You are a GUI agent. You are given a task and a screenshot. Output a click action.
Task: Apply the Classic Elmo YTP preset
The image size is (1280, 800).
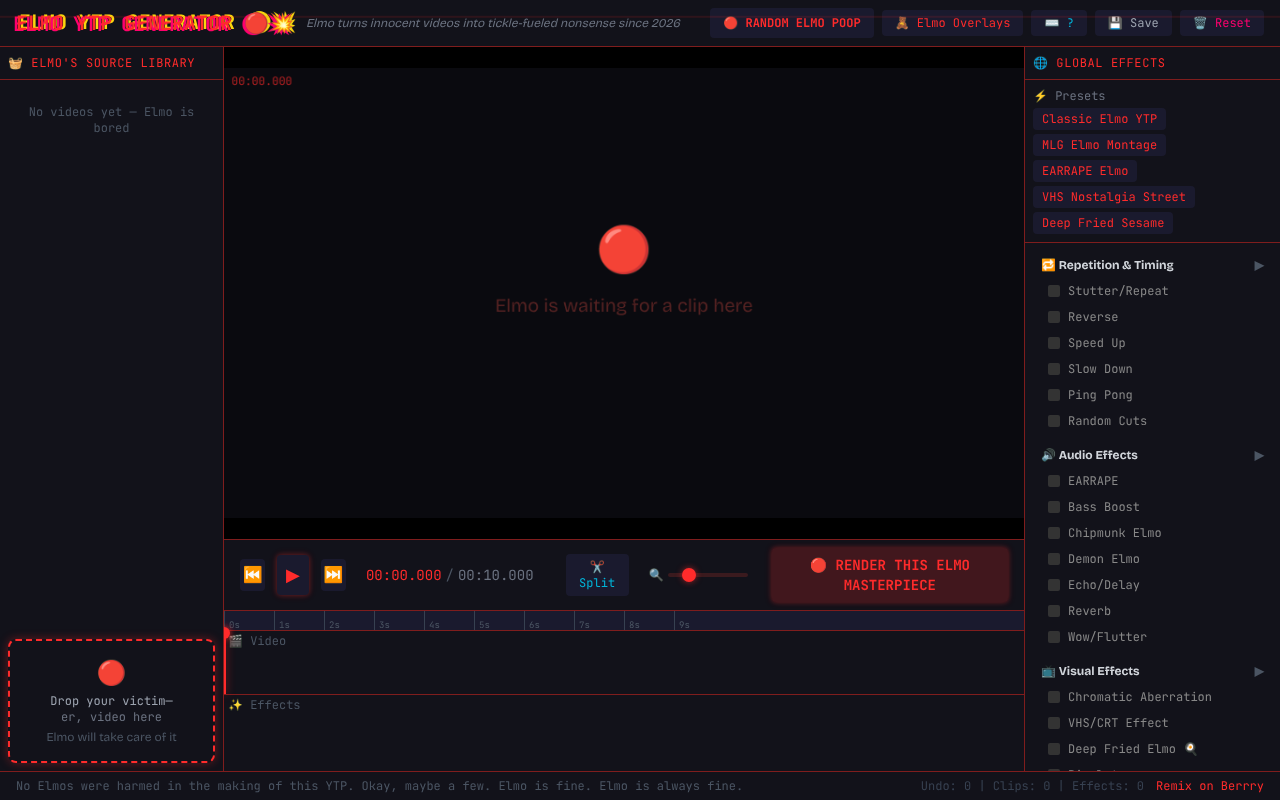click(x=1099, y=119)
